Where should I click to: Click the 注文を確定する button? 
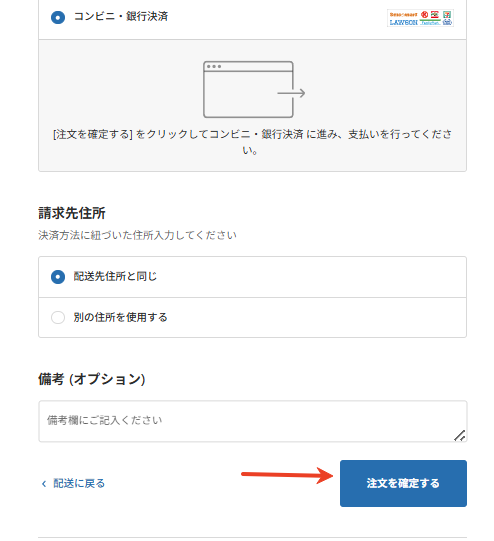coord(403,483)
